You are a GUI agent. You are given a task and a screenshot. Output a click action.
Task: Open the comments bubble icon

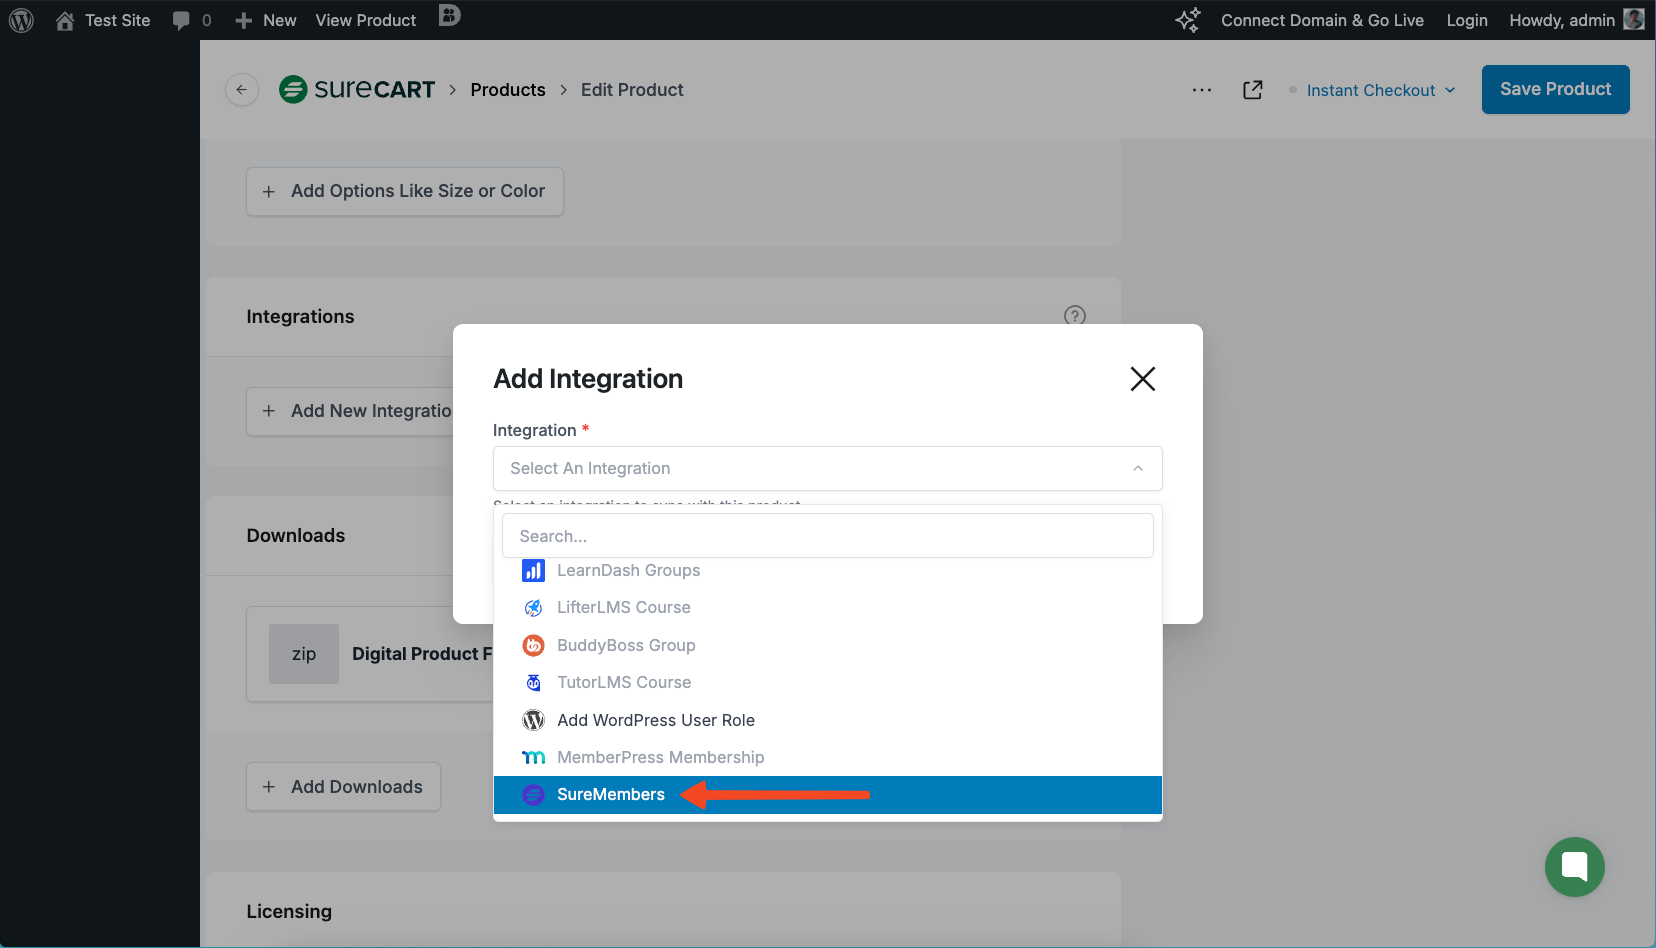coord(181,20)
